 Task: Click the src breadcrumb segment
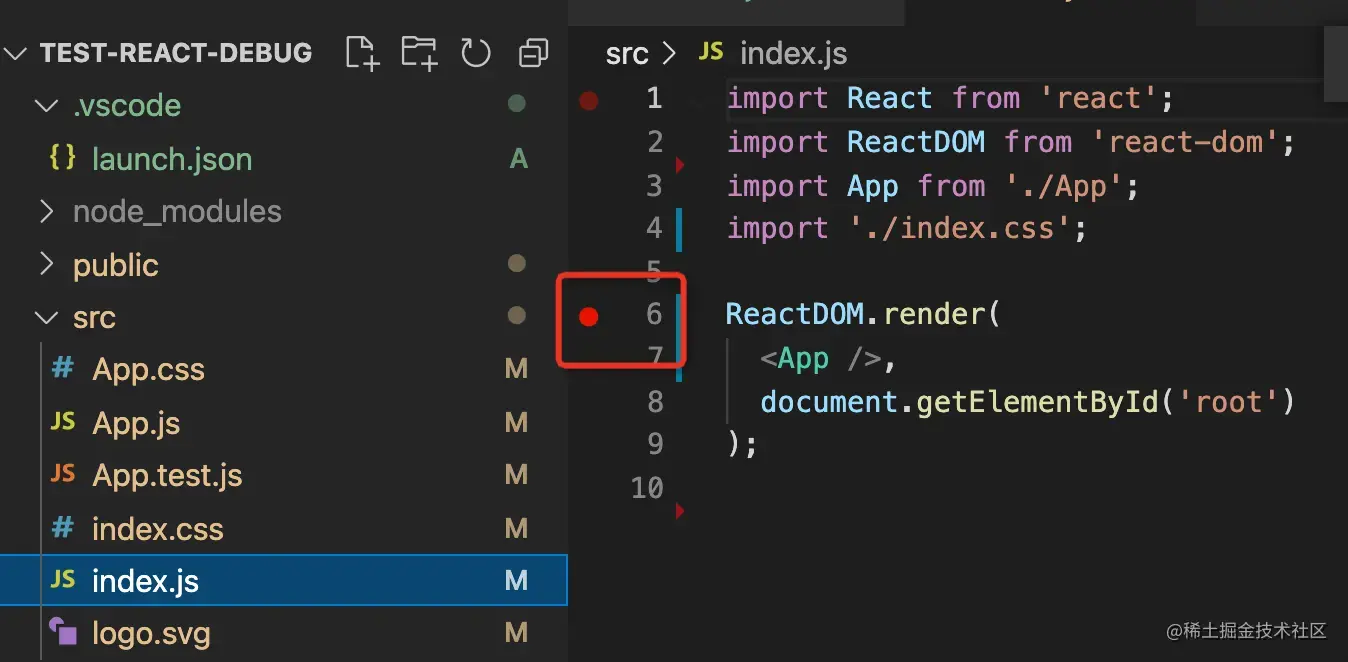pos(627,53)
